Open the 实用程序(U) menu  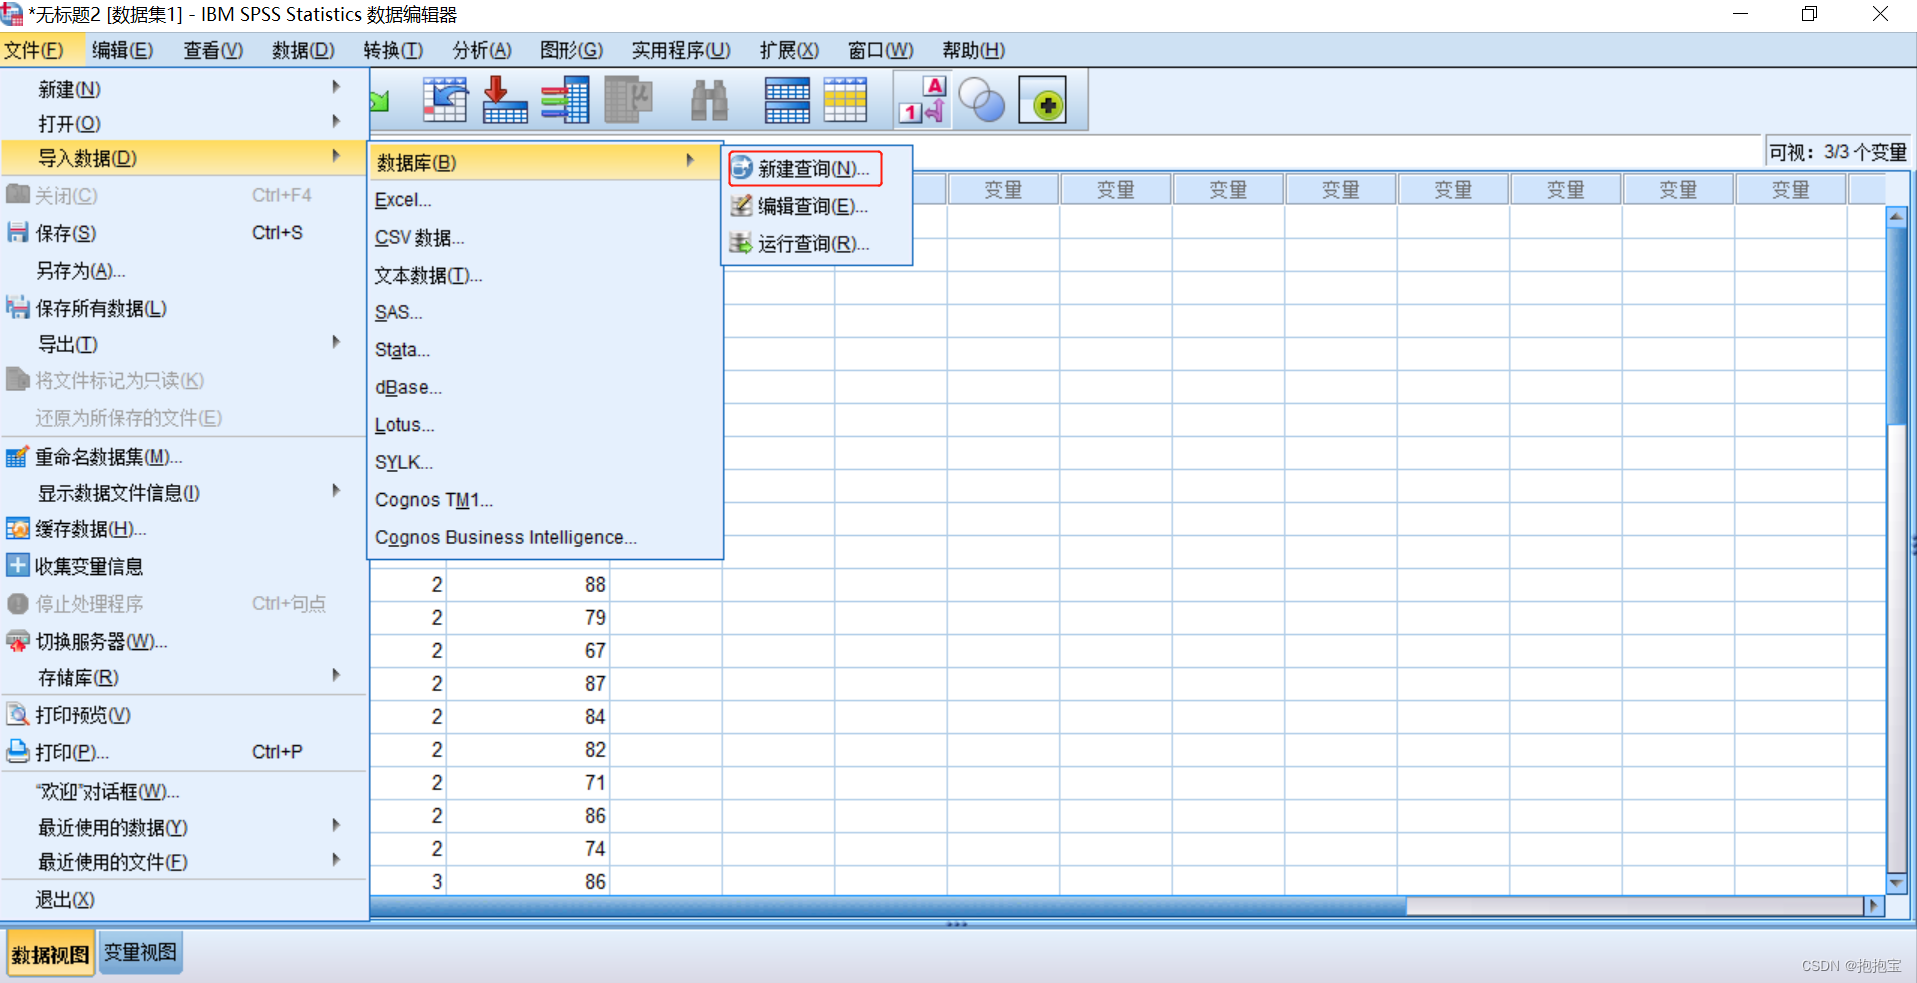coord(681,50)
